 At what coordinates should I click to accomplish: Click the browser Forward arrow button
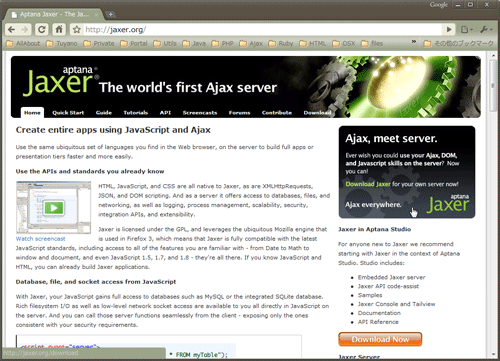pos(25,30)
